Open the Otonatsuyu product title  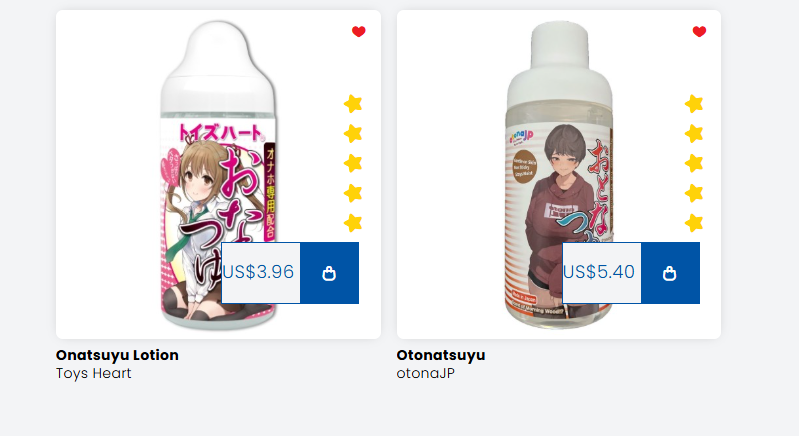[x=441, y=355]
